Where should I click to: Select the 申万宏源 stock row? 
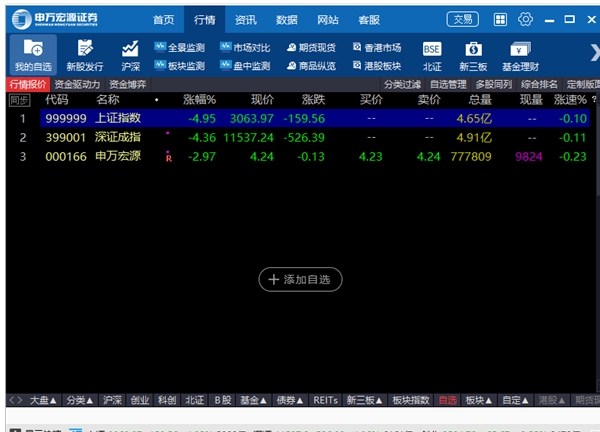(x=301, y=156)
